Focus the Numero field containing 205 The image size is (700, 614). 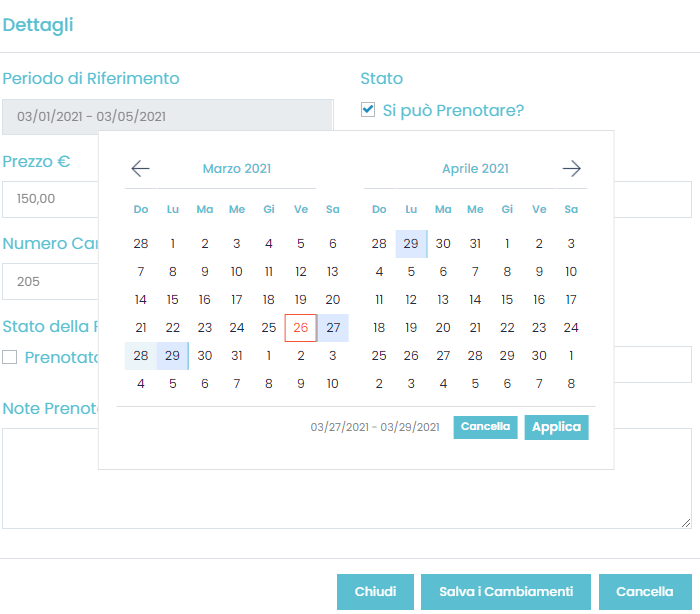pos(50,281)
